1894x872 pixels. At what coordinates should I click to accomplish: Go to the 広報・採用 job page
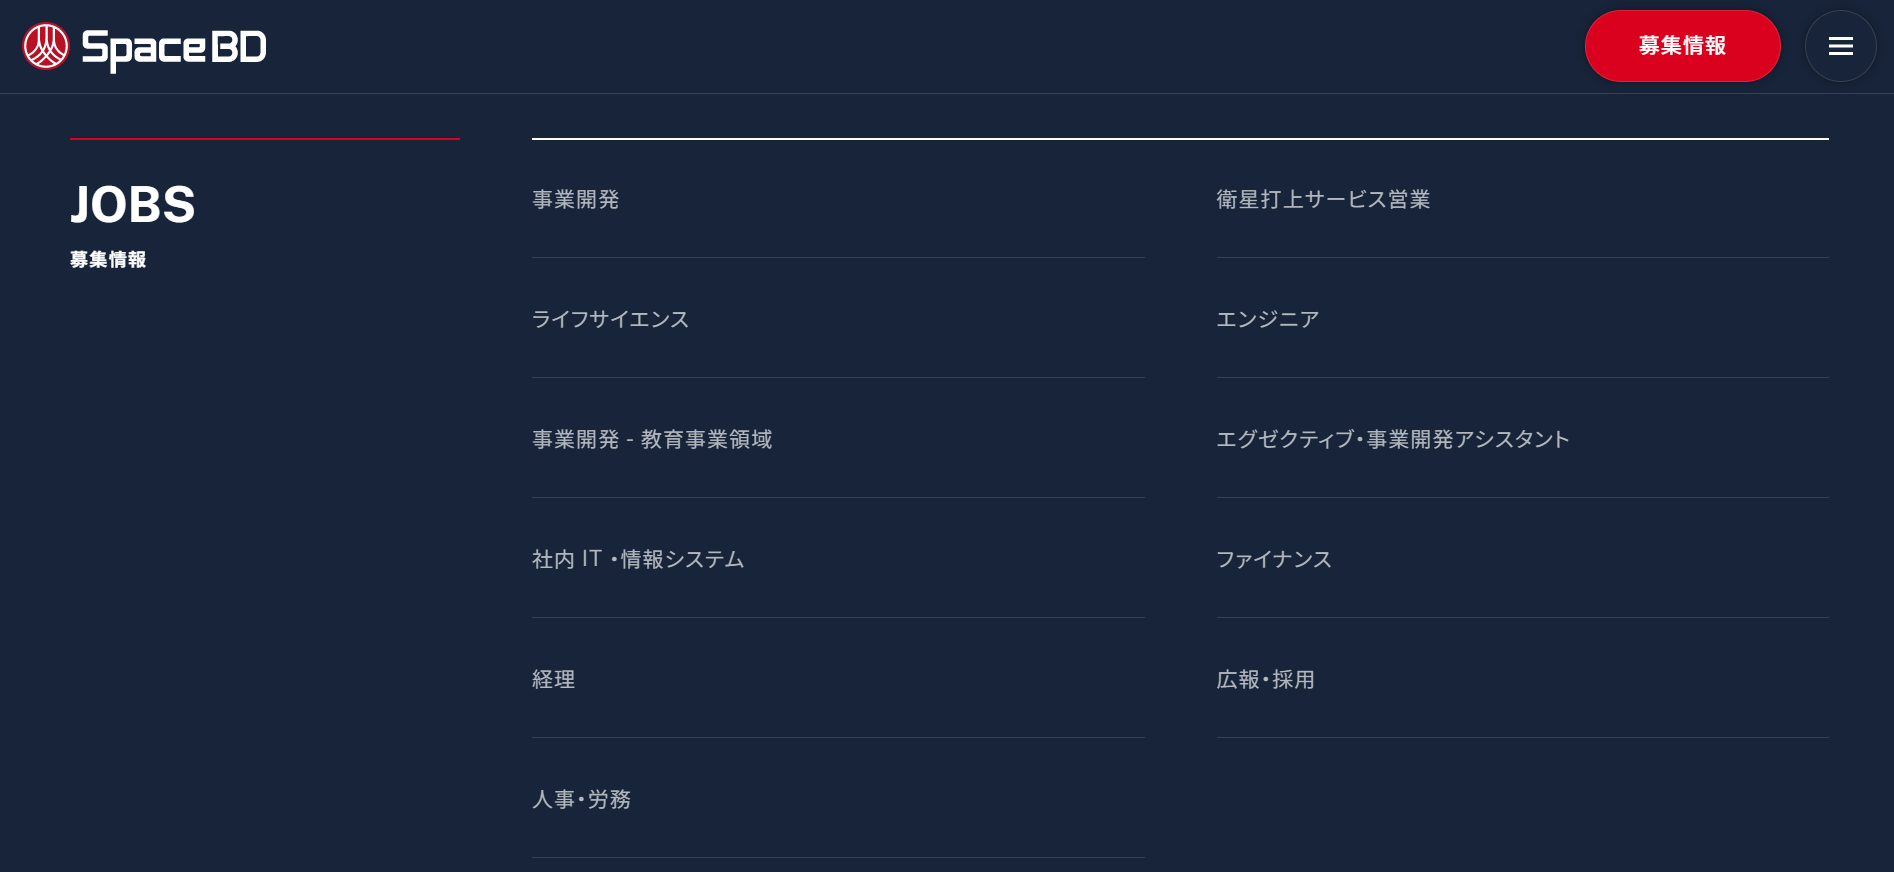(1522, 679)
